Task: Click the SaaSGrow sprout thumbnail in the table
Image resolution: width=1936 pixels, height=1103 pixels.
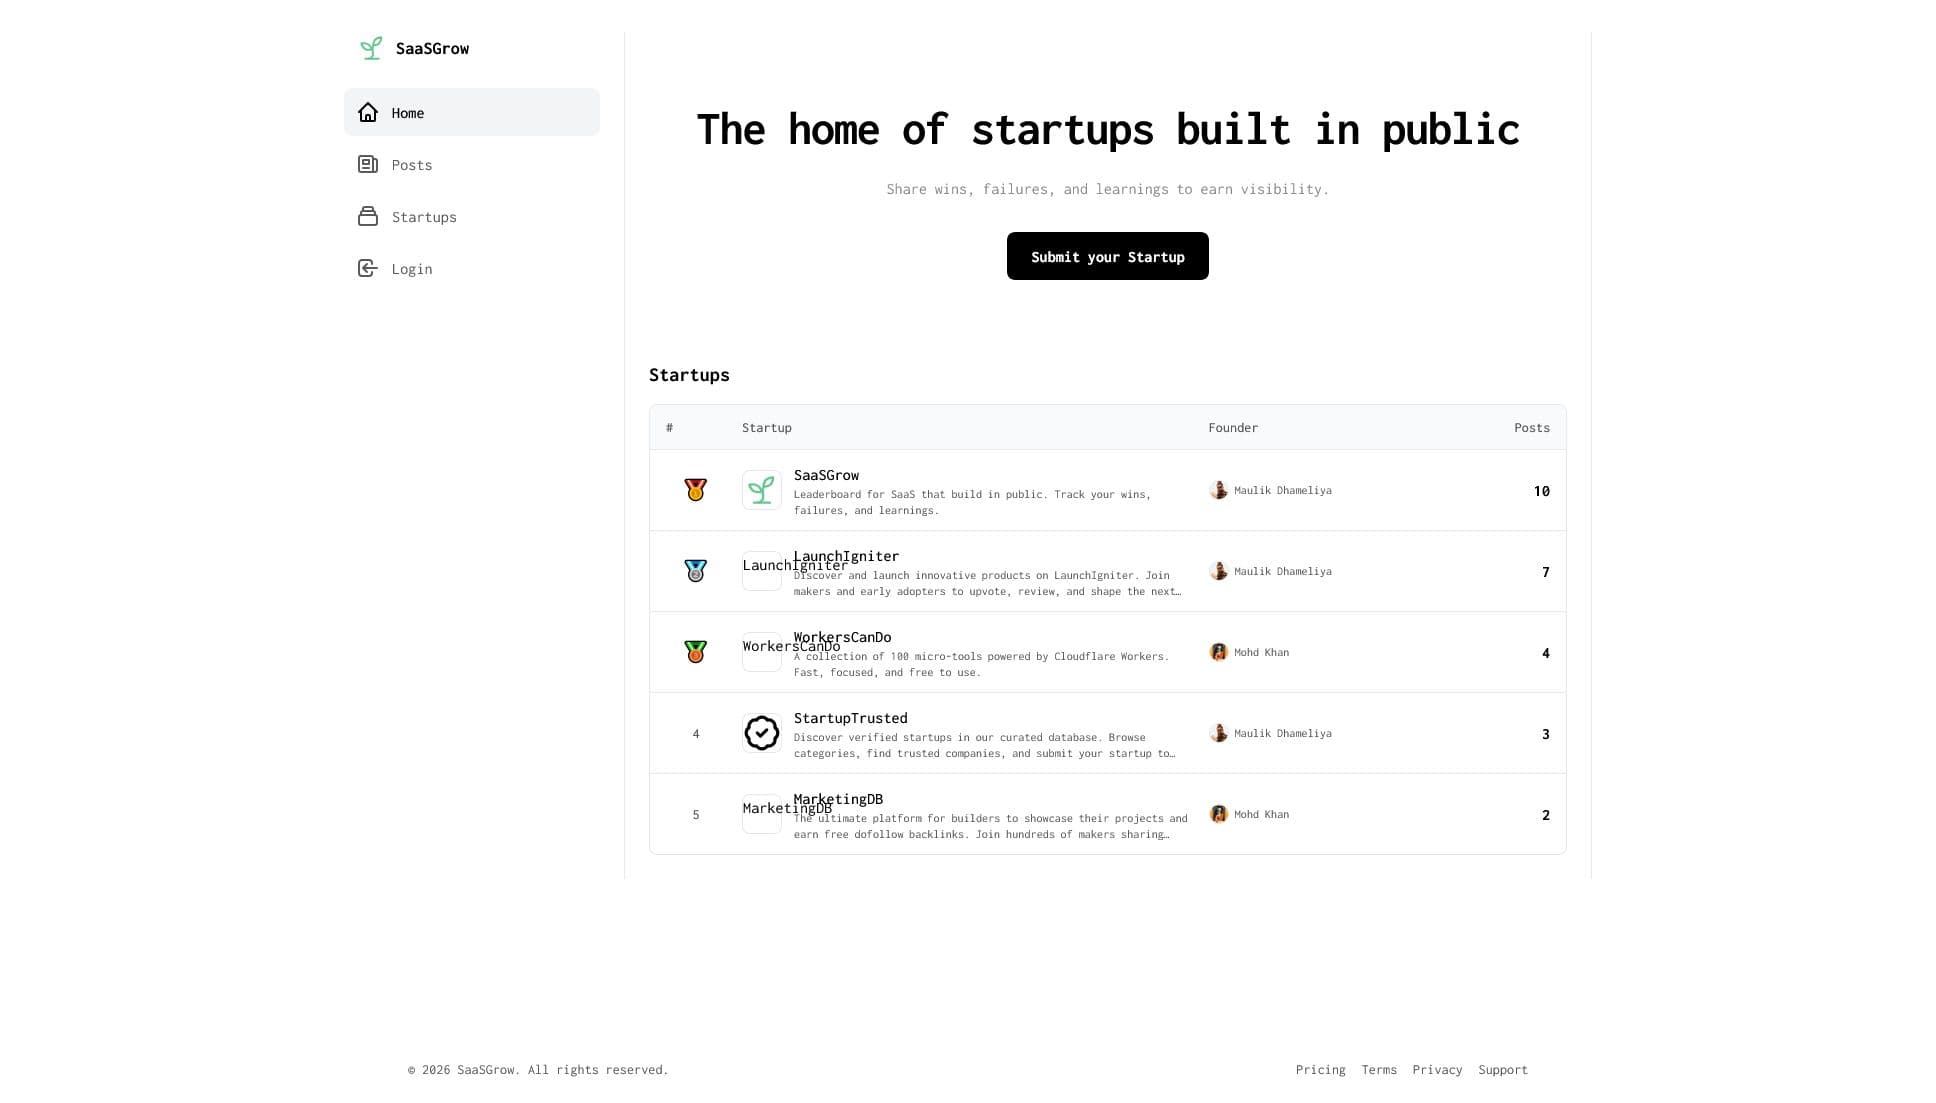Action: point(761,490)
